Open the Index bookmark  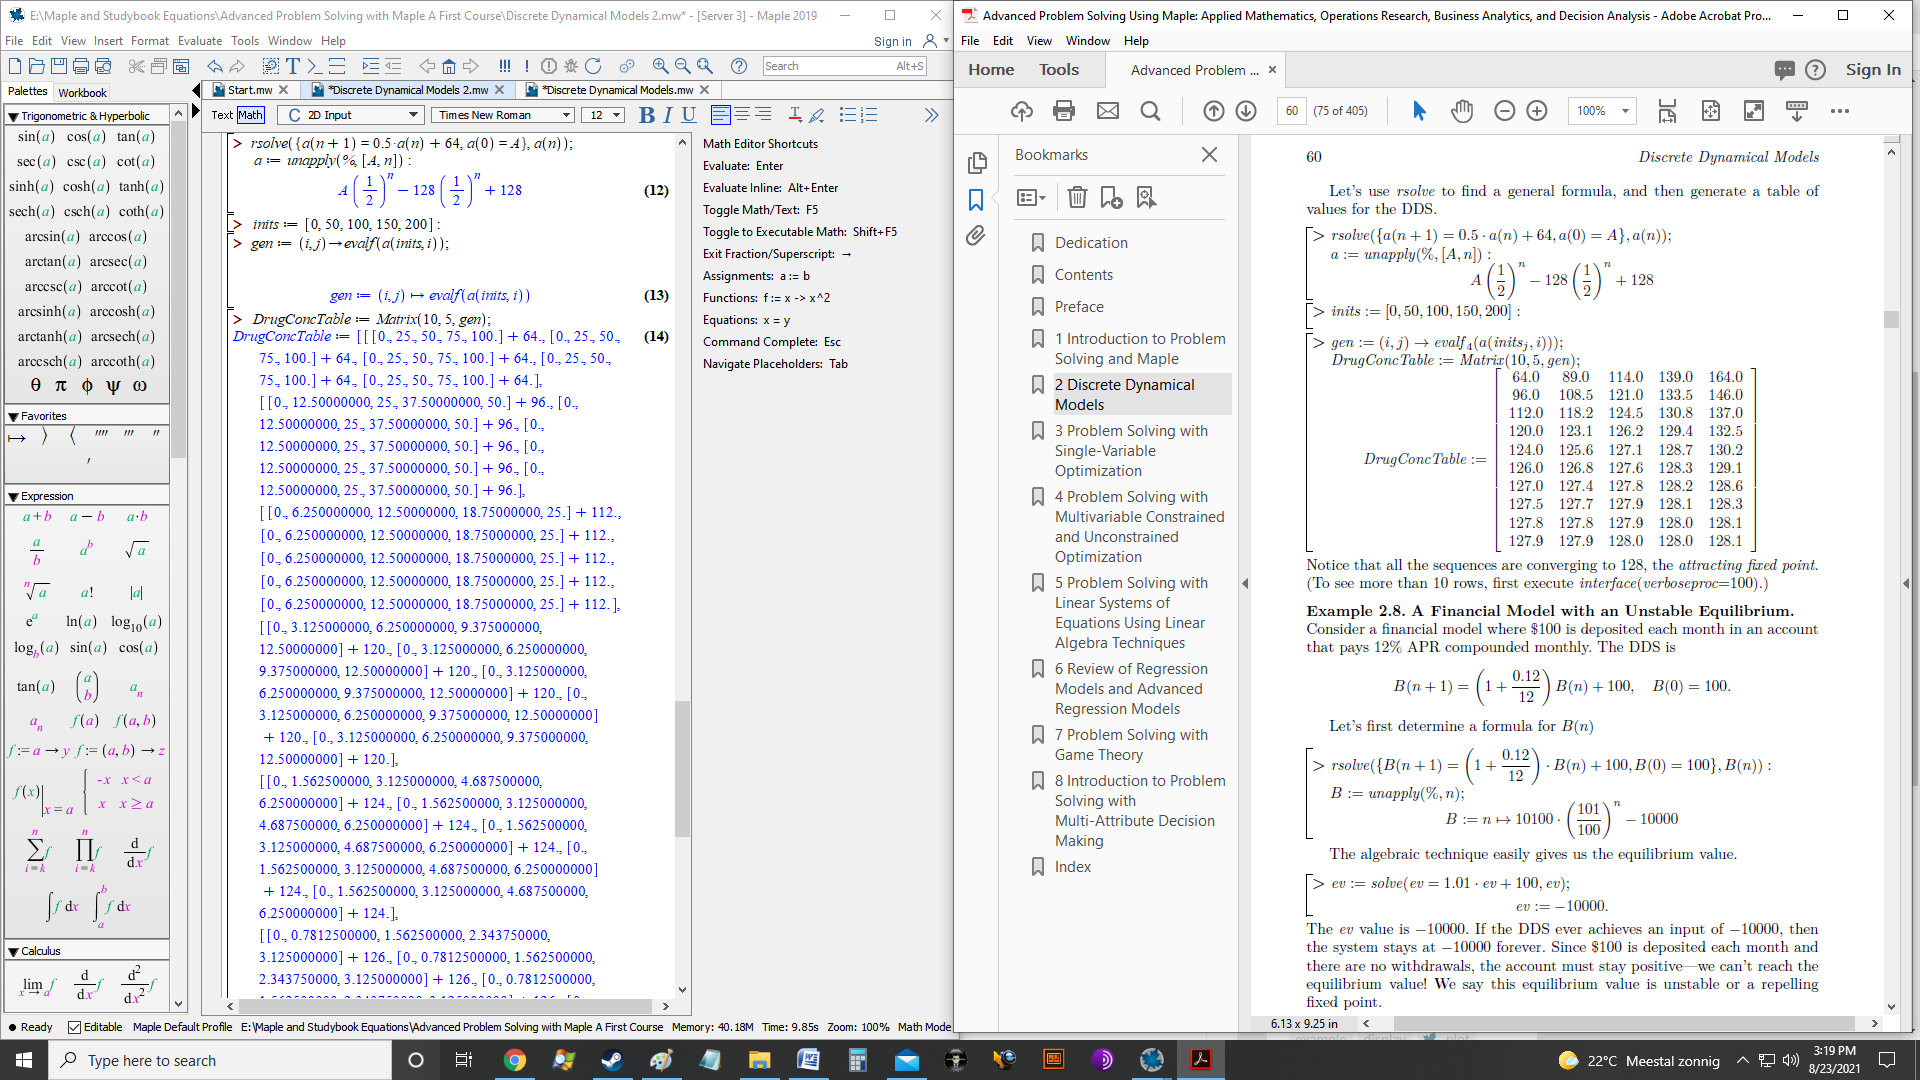[x=1073, y=867]
